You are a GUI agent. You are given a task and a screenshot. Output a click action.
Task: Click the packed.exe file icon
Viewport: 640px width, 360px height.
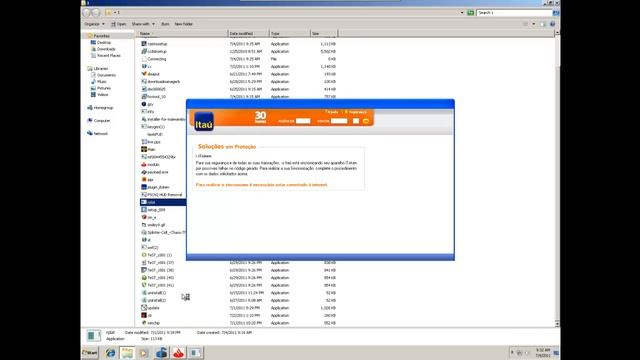pyautogui.click(x=144, y=172)
